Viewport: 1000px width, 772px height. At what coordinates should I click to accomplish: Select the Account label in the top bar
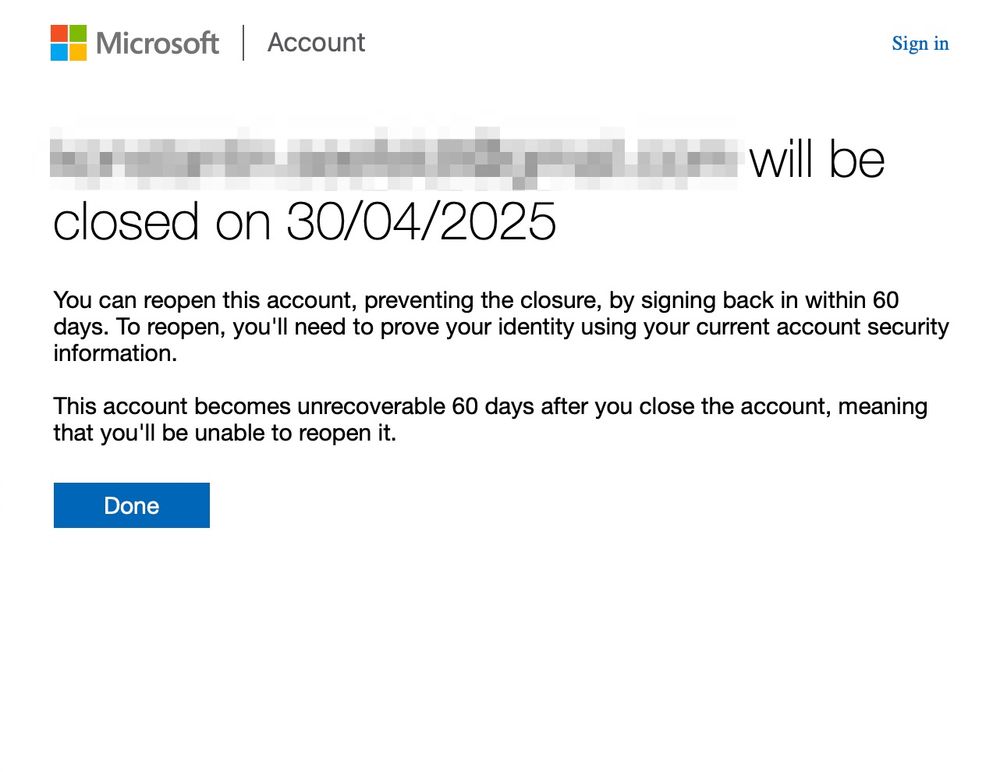(316, 43)
